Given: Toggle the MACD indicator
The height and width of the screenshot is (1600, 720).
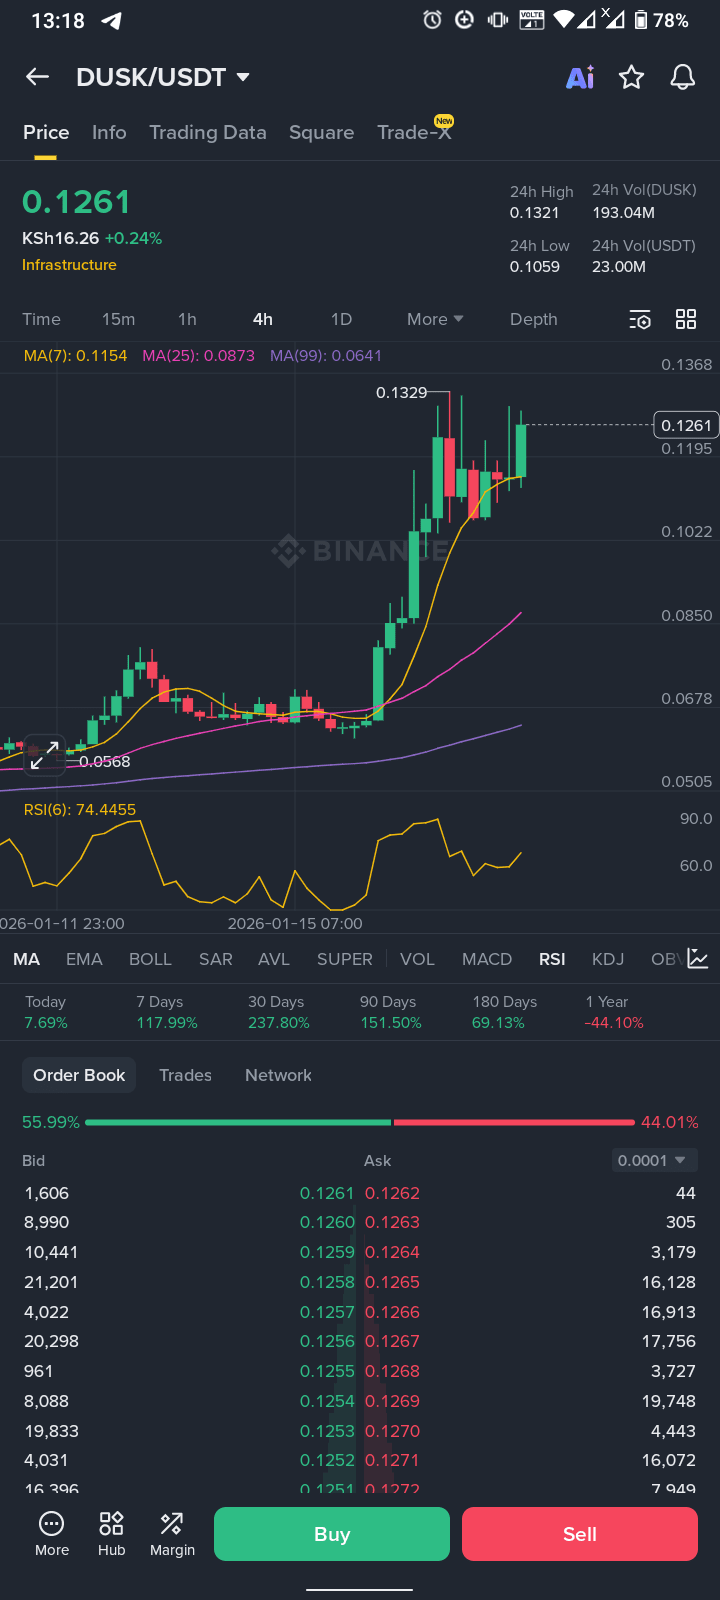Looking at the screenshot, I should [x=487, y=959].
